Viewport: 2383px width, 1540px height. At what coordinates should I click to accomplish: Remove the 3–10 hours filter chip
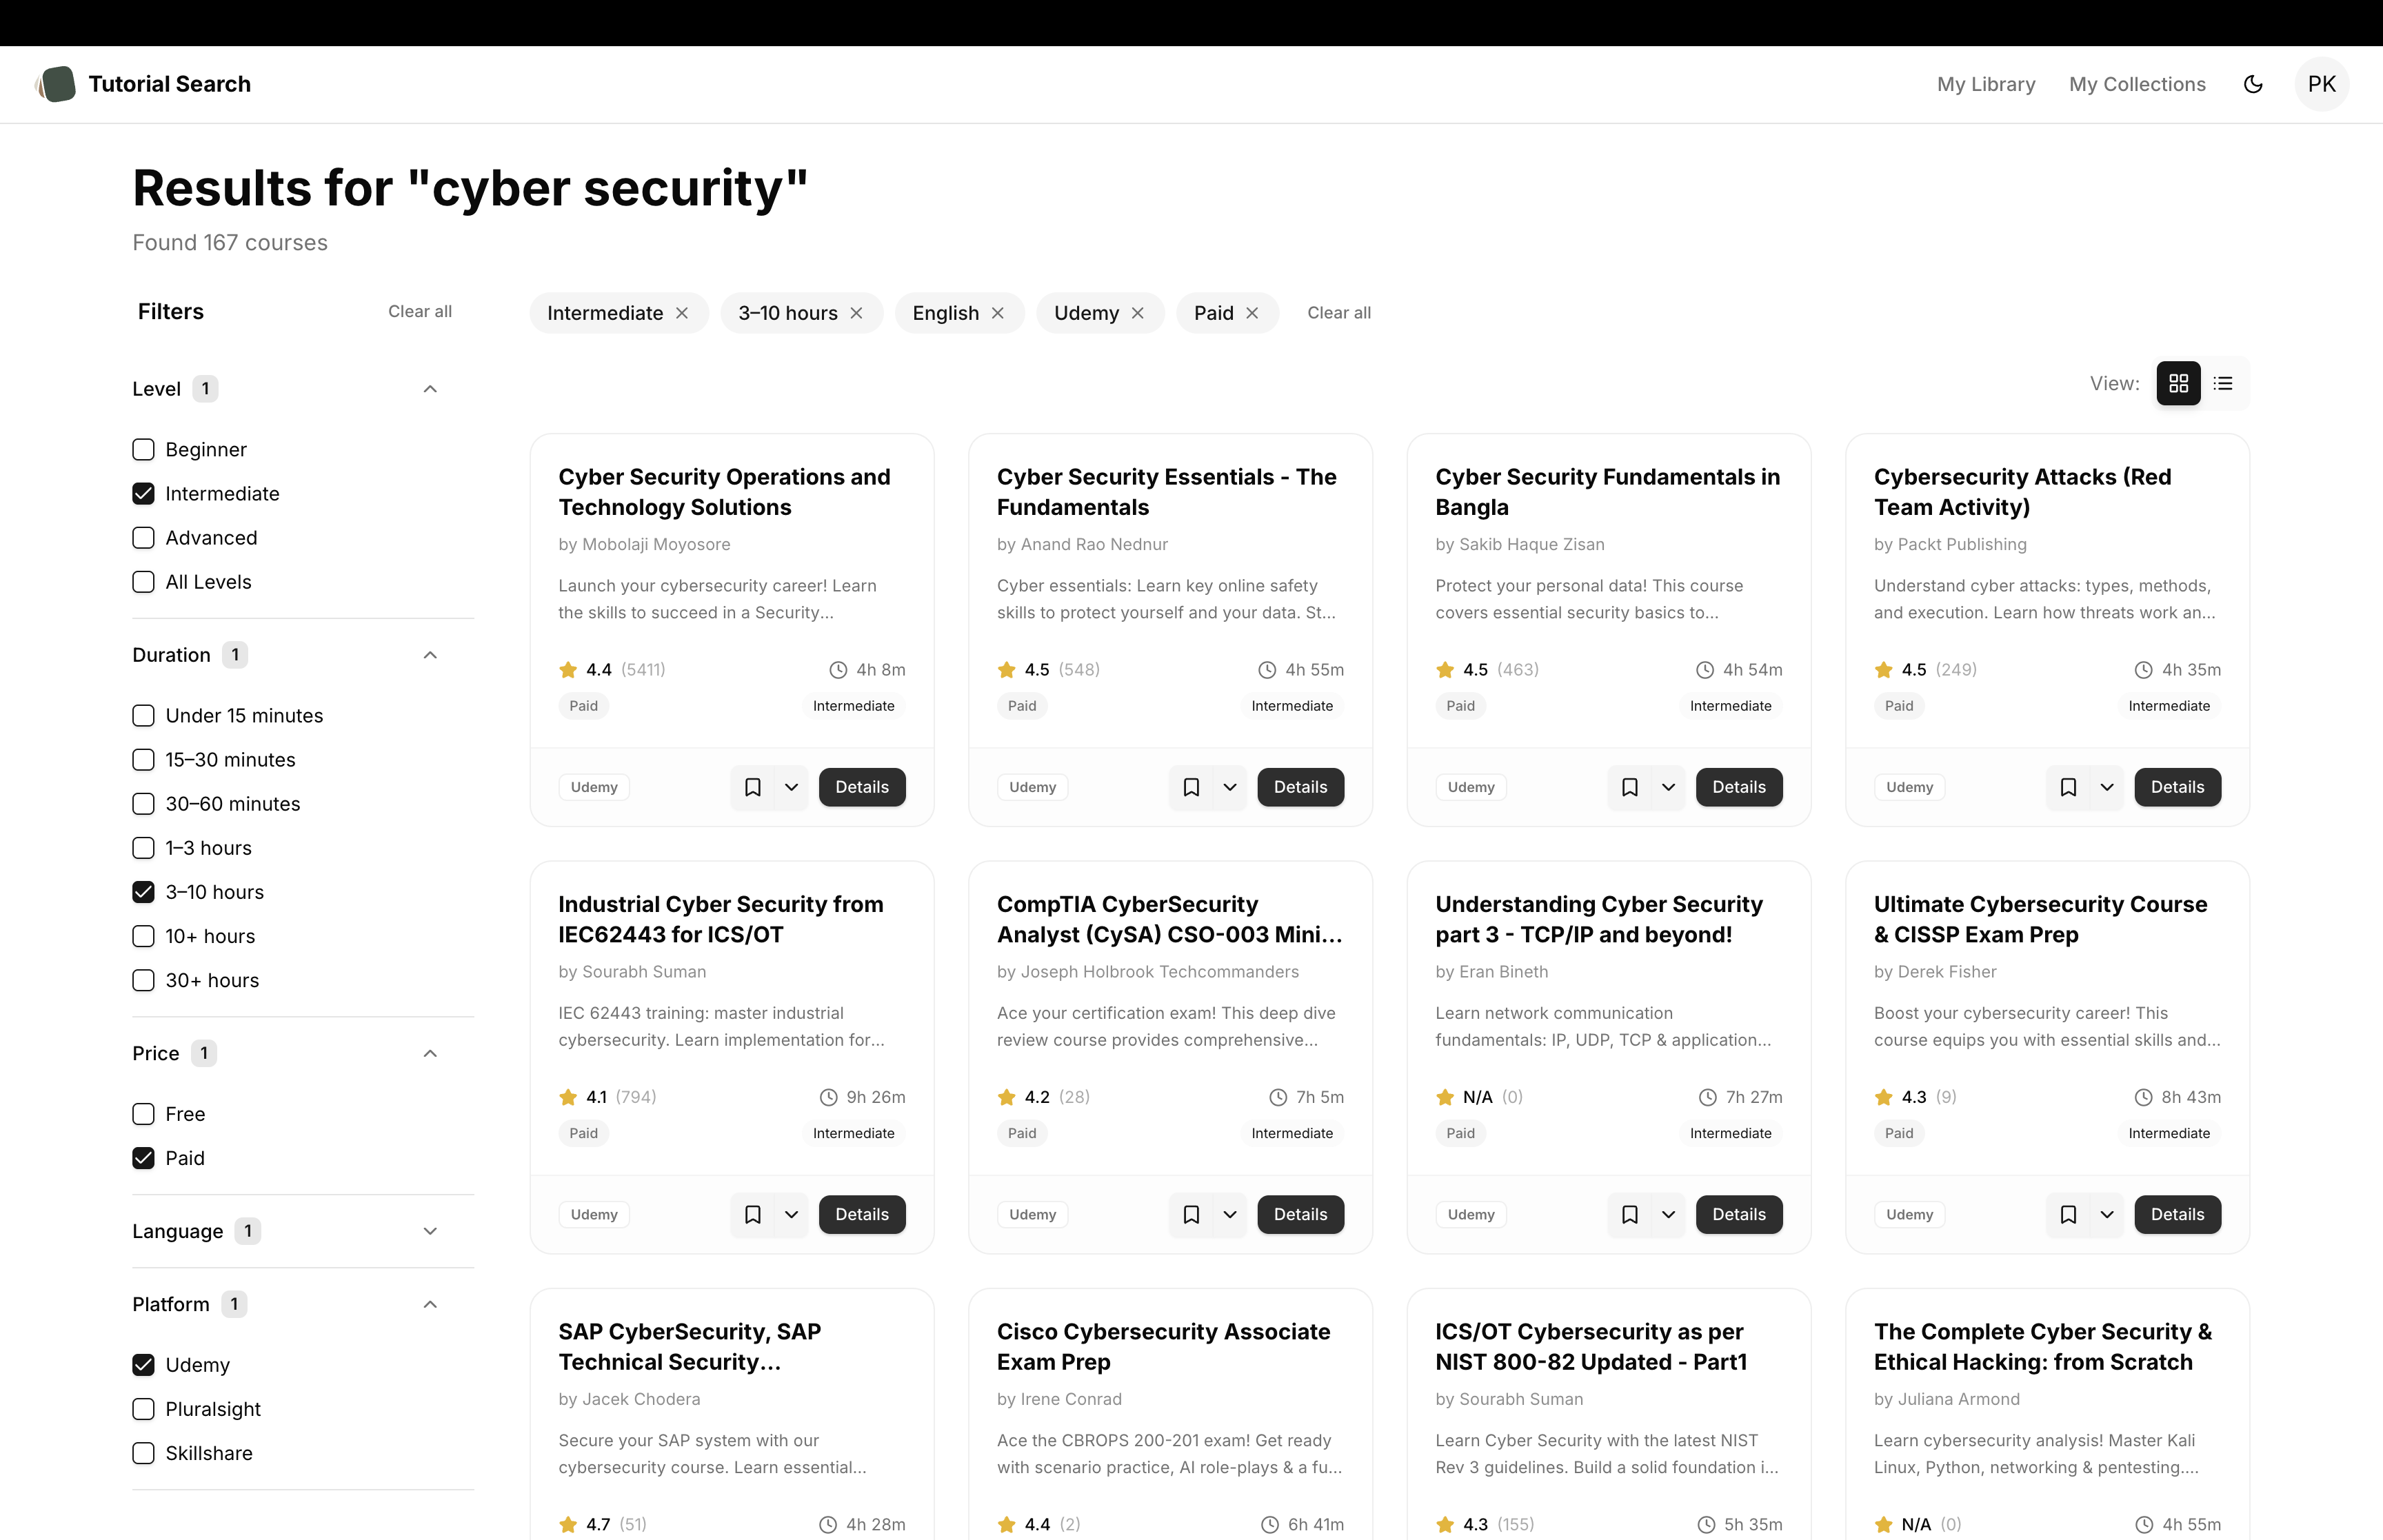[856, 313]
